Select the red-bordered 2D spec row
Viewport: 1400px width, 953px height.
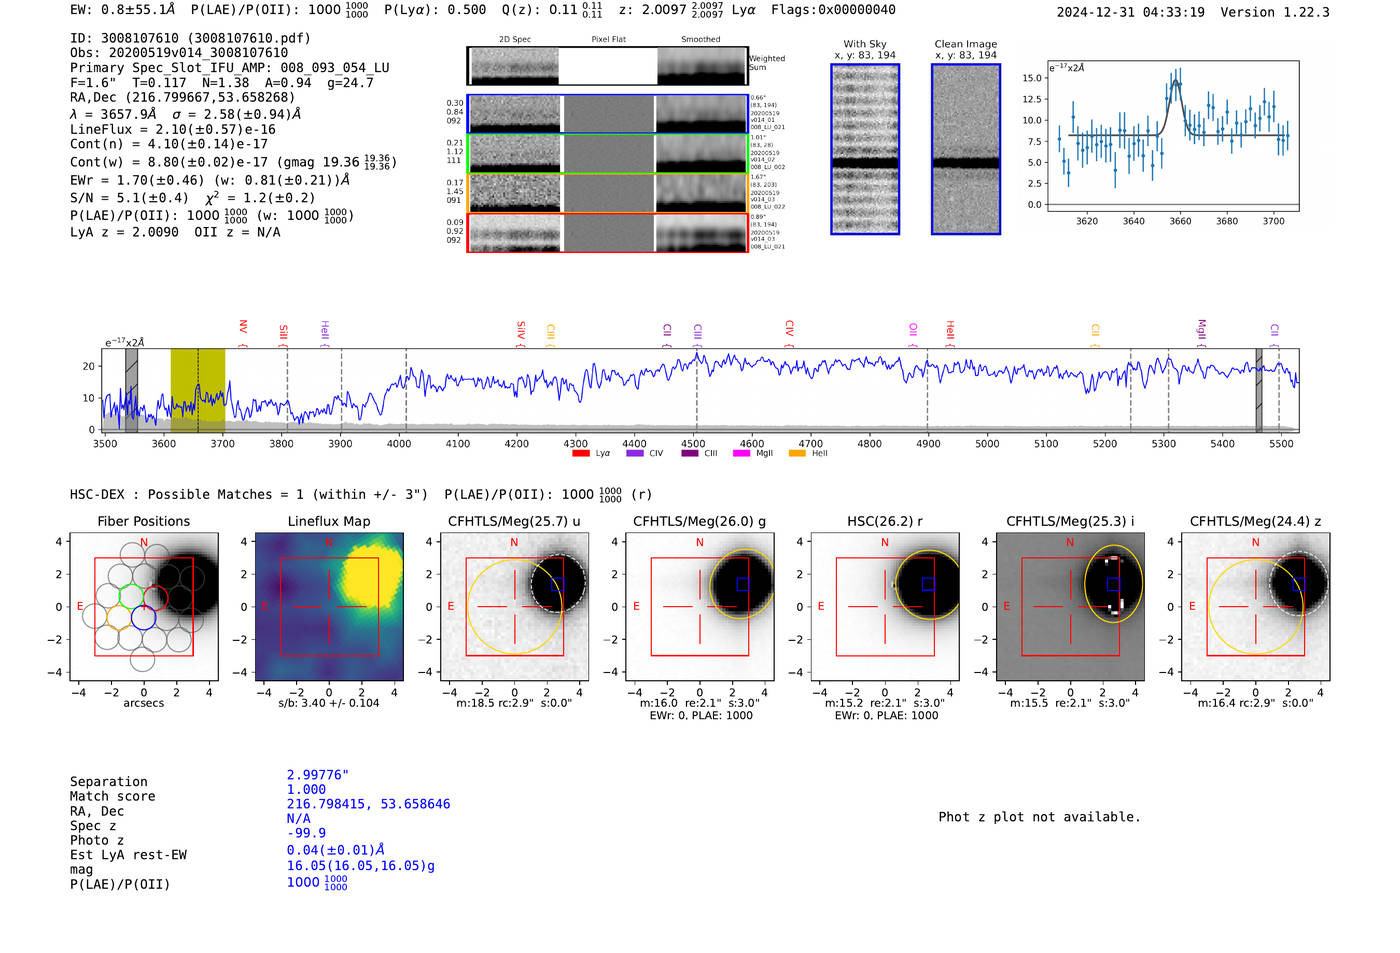[x=607, y=233]
